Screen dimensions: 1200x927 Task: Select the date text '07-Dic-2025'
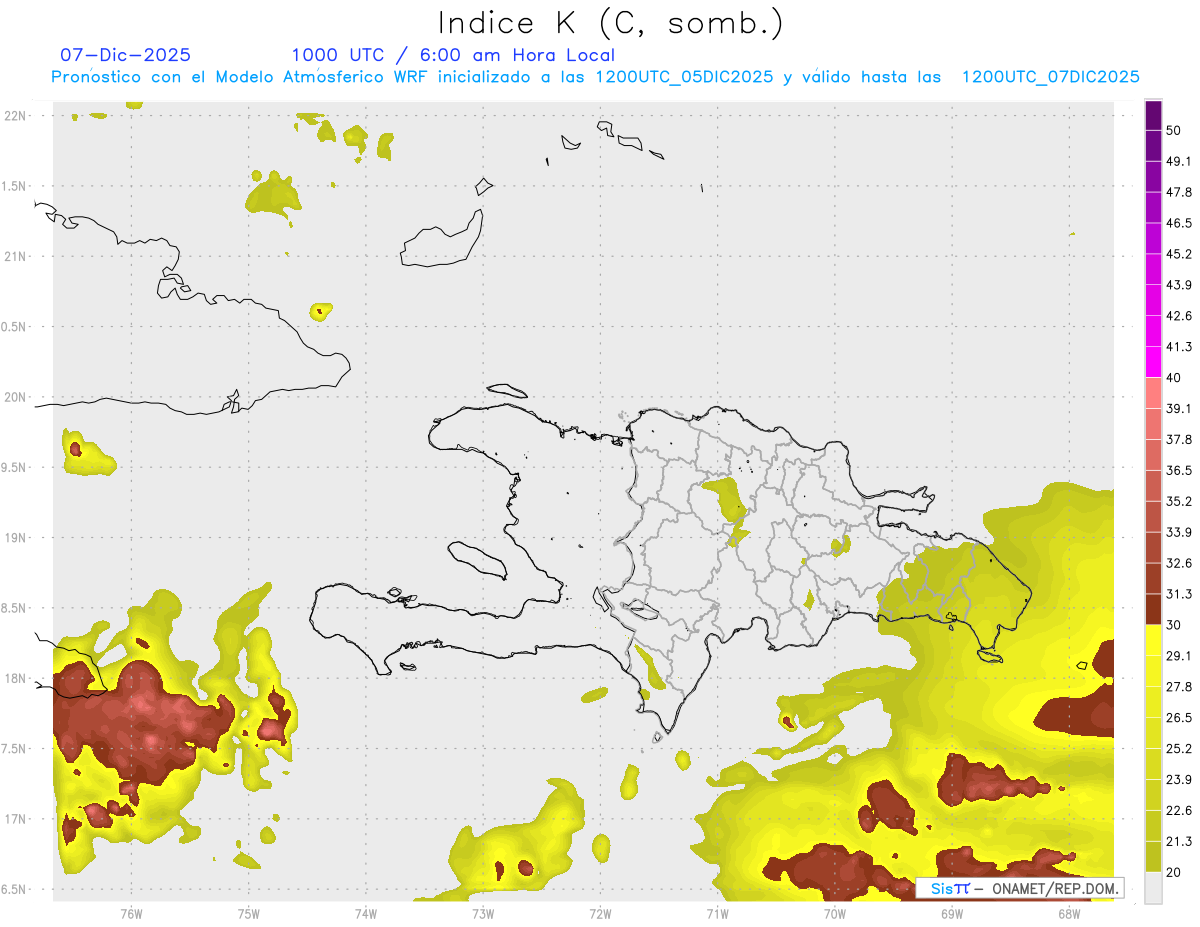point(125,55)
